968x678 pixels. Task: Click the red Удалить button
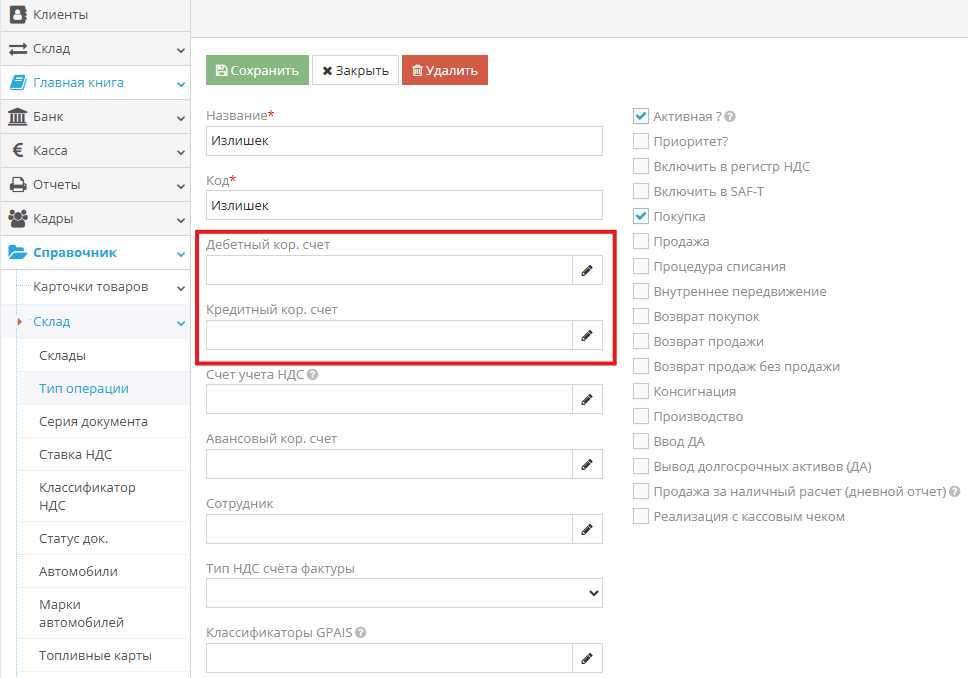[444, 71]
